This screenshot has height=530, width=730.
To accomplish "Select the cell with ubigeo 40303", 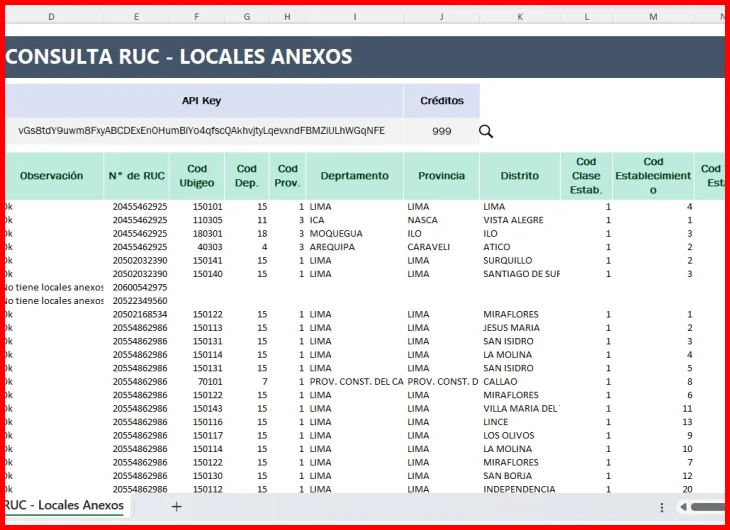I will tap(196, 247).
